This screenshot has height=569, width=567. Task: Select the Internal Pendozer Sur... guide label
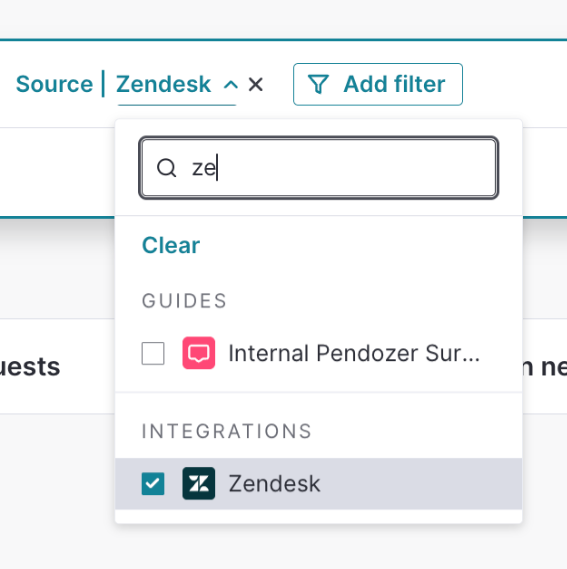pos(354,353)
